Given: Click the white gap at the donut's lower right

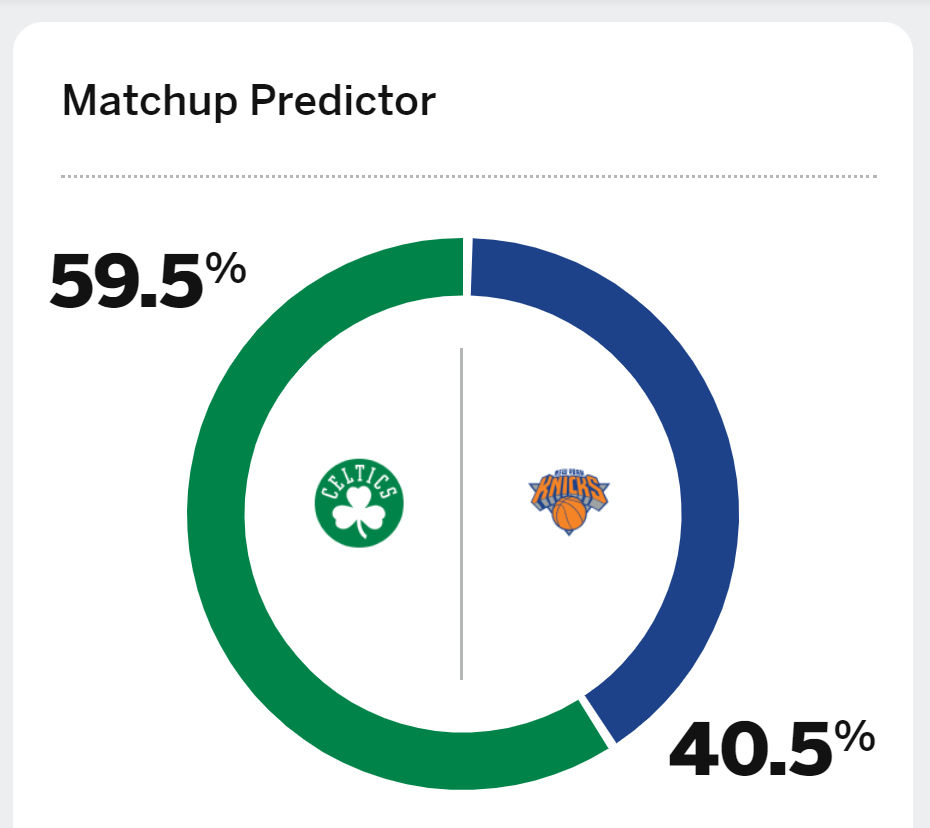Looking at the screenshot, I should pyautogui.click(x=598, y=722).
